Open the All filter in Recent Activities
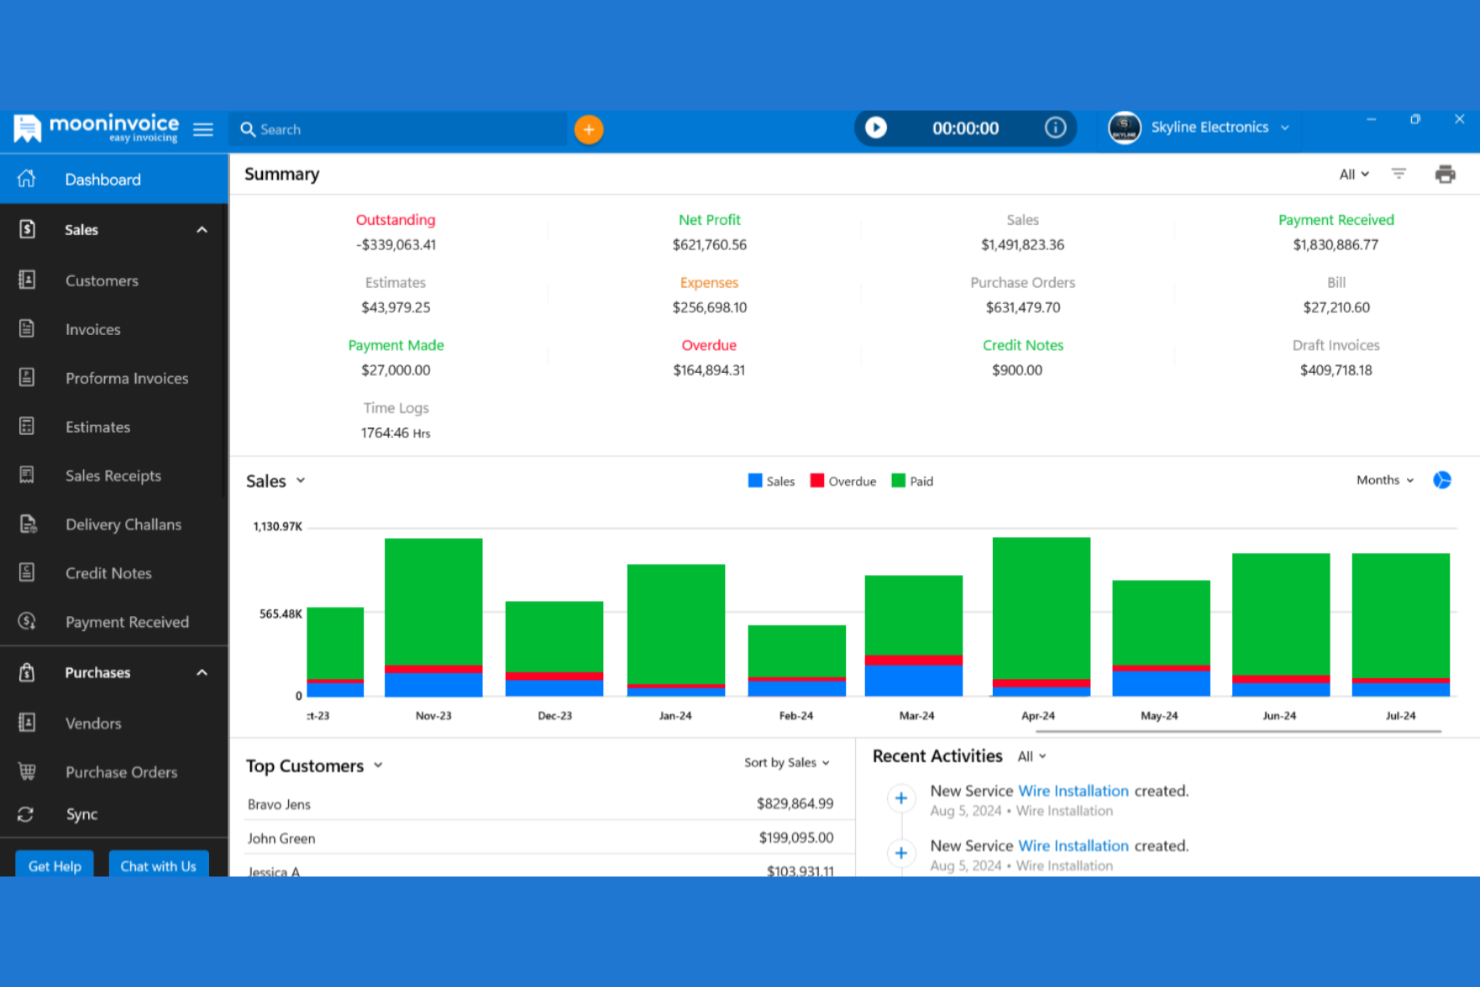Image resolution: width=1480 pixels, height=987 pixels. 1031,756
